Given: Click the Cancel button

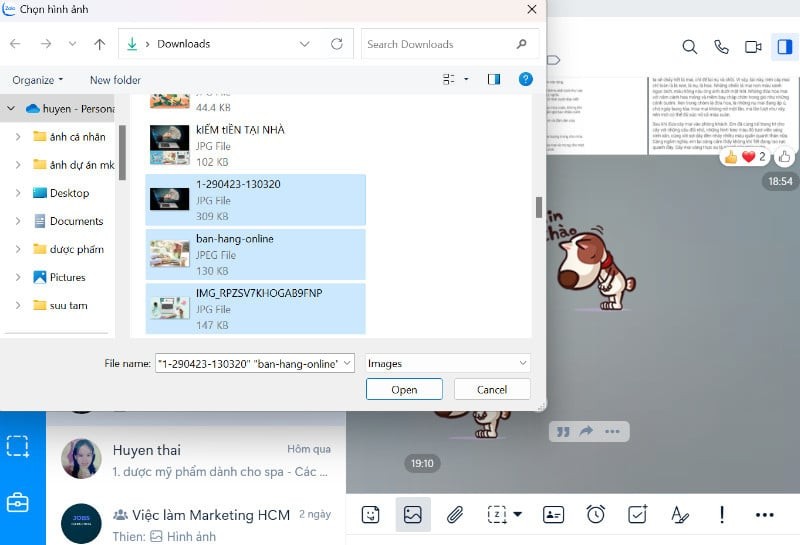Looking at the screenshot, I should tap(492, 389).
